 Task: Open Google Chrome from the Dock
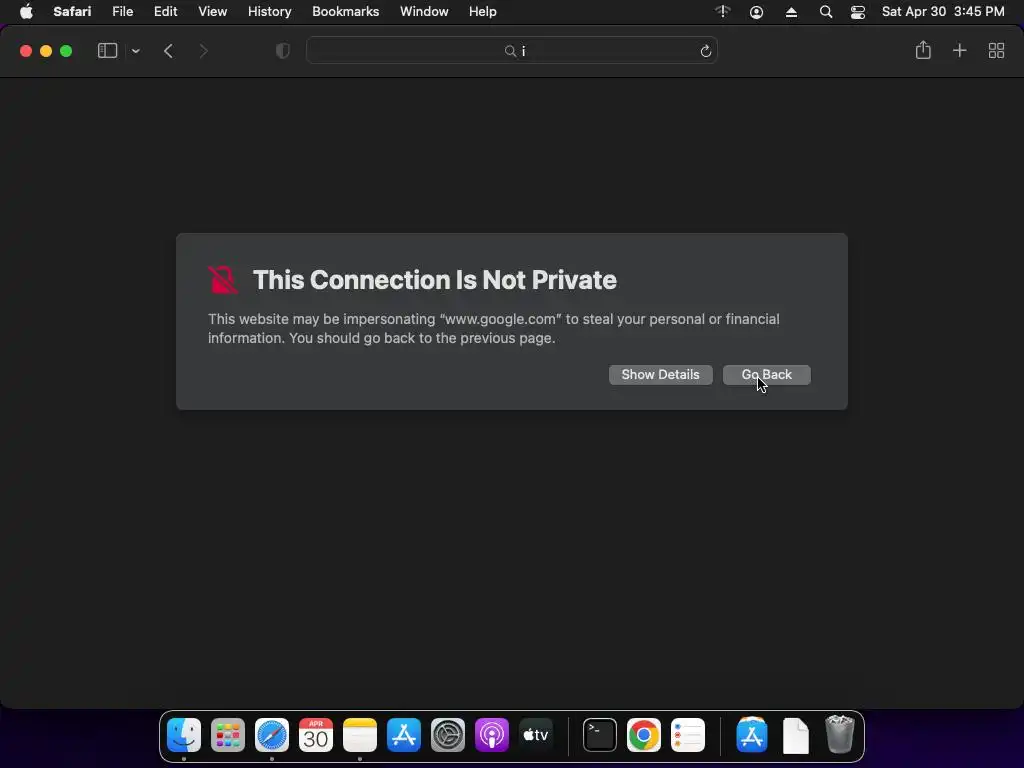(x=644, y=735)
